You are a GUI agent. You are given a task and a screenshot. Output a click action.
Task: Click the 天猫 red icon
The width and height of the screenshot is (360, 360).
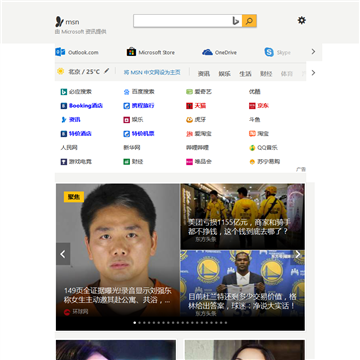click(x=189, y=106)
